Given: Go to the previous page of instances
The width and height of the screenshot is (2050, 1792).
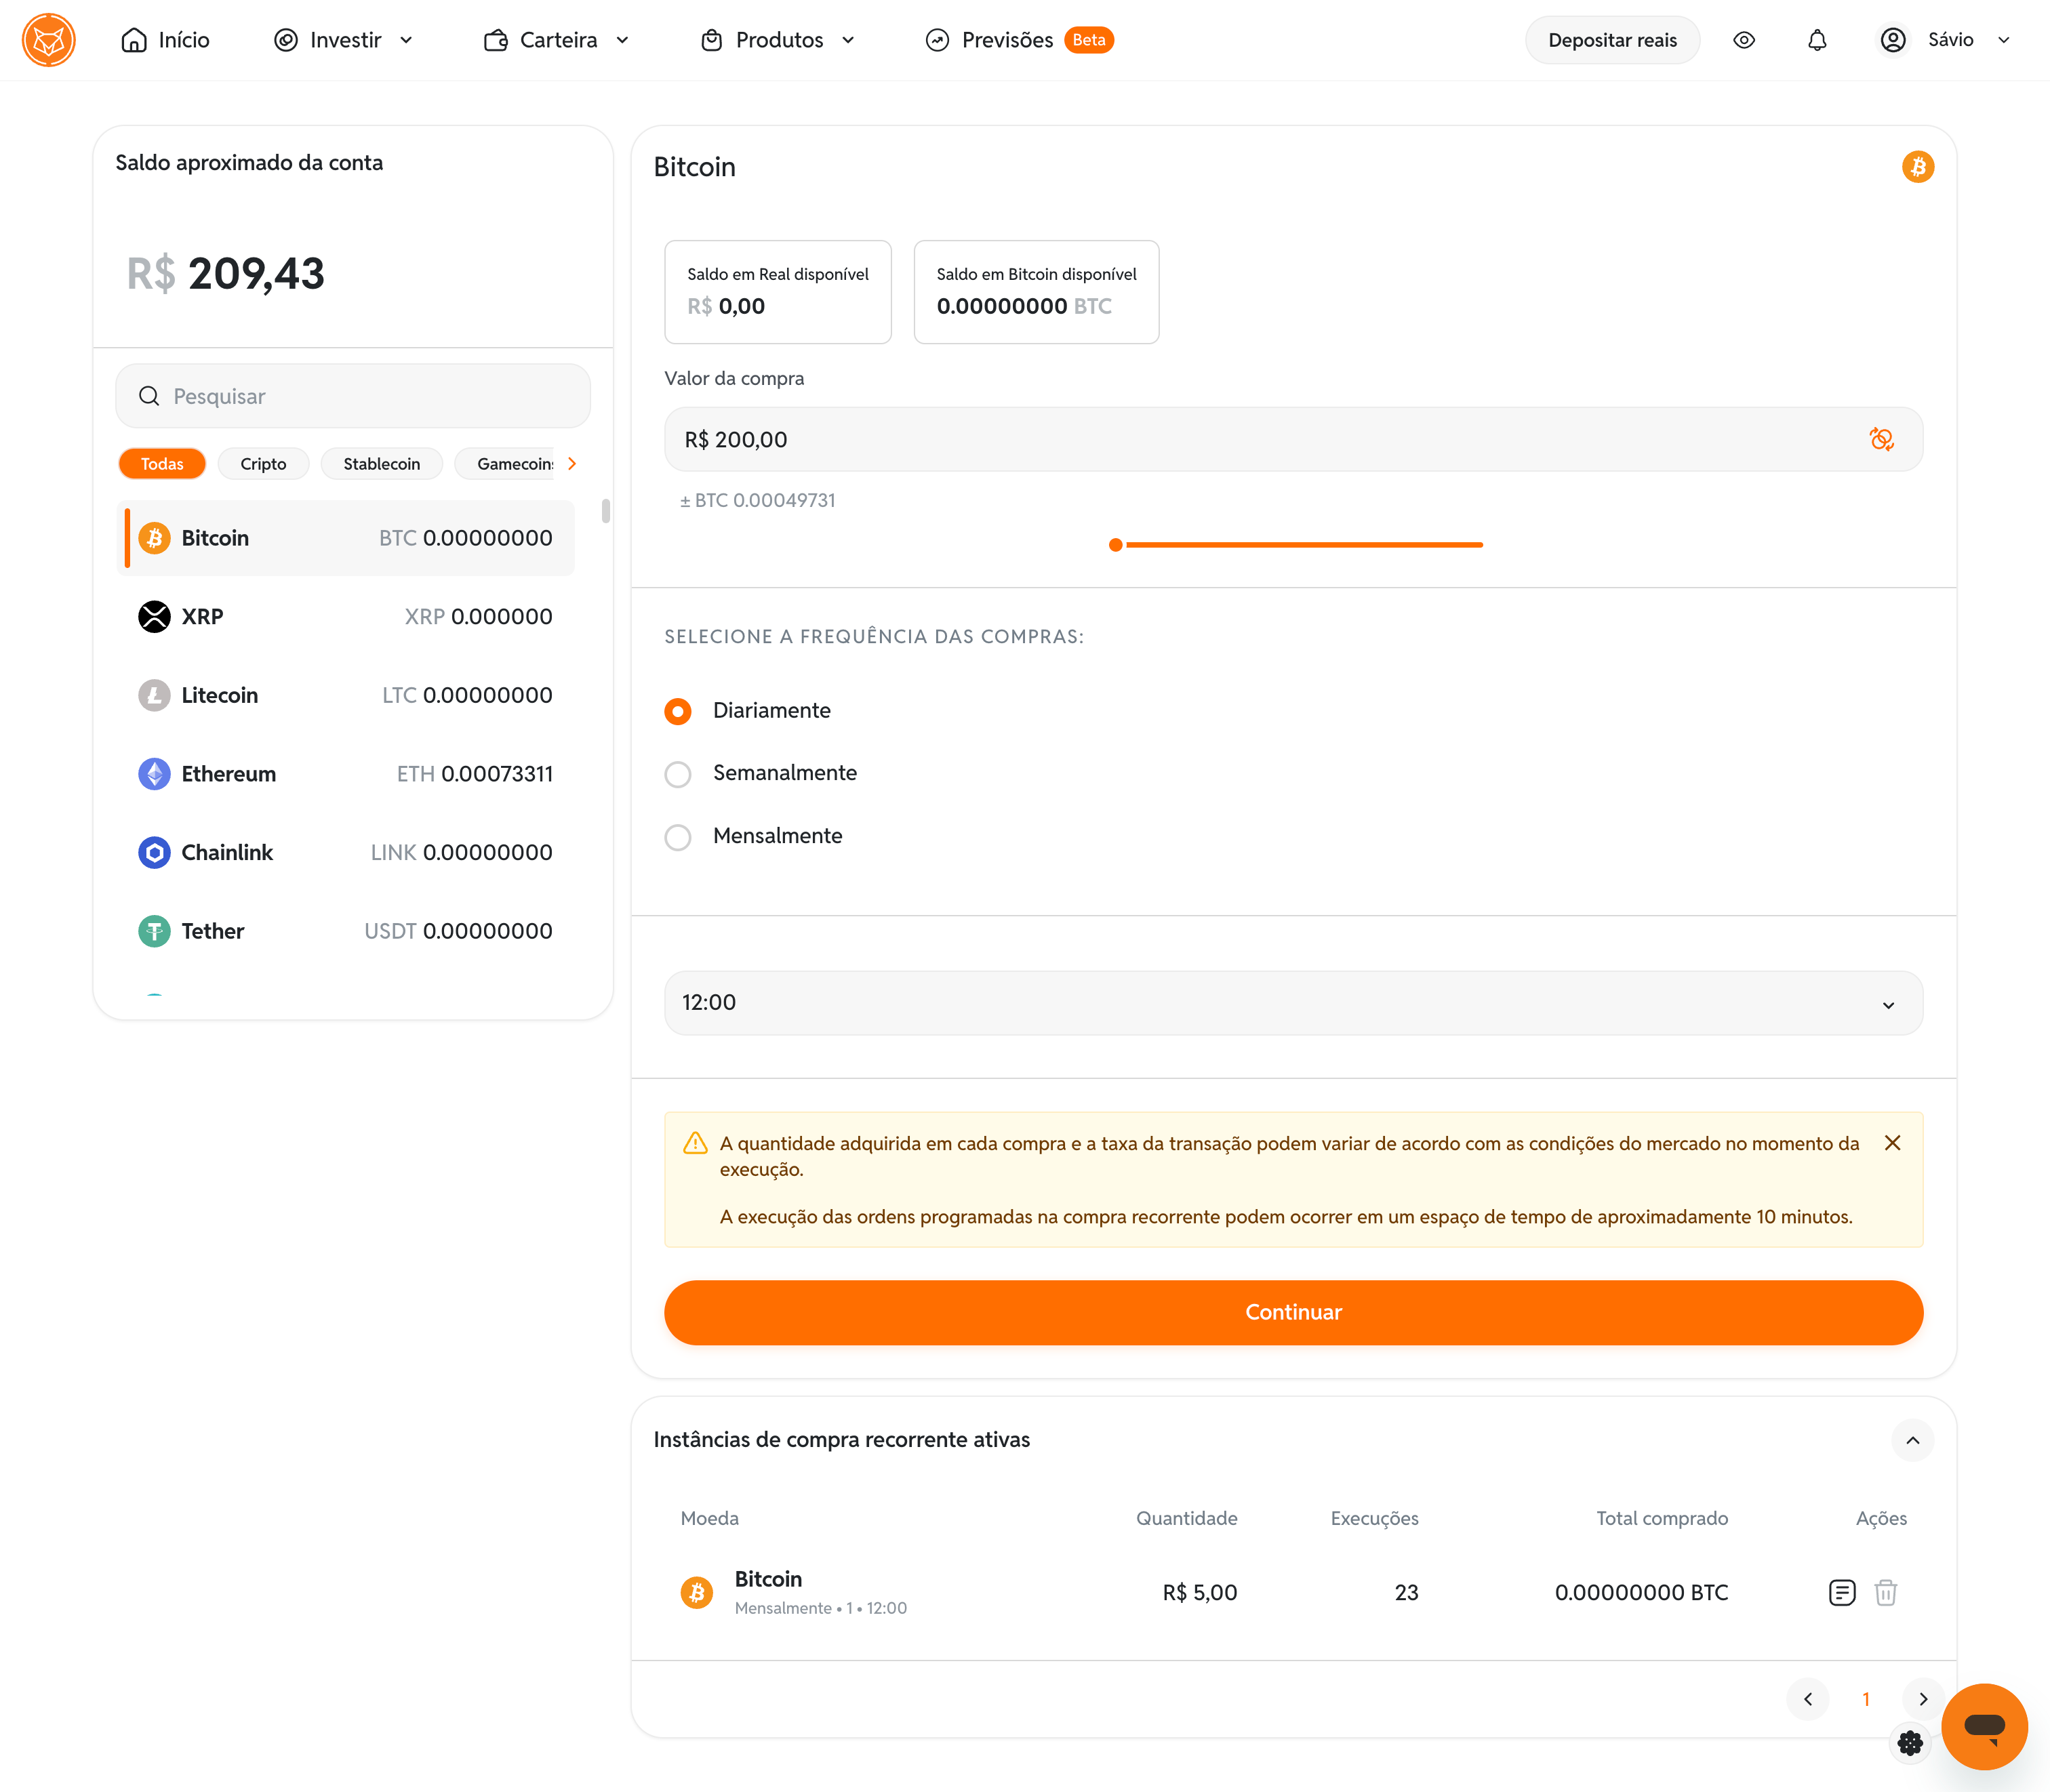Looking at the screenshot, I should (1807, 1699).
